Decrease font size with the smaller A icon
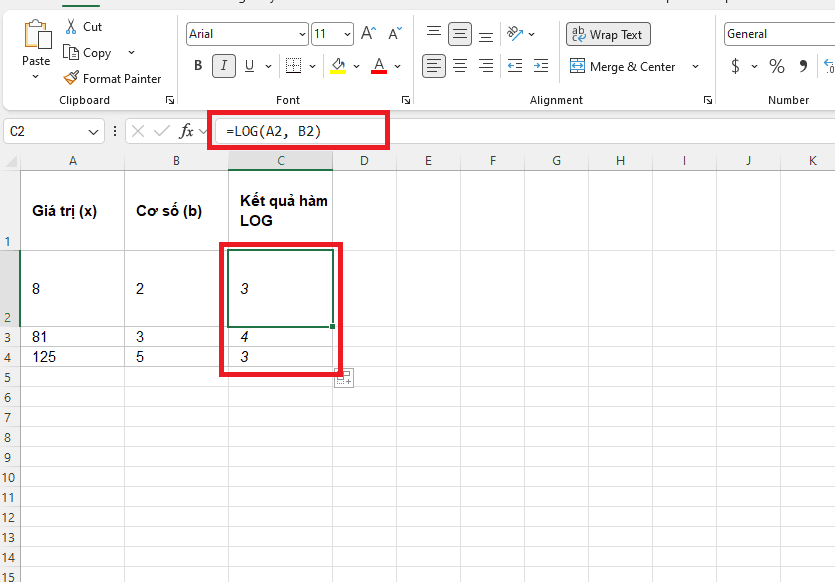835x582 pixels. point(395,34)
